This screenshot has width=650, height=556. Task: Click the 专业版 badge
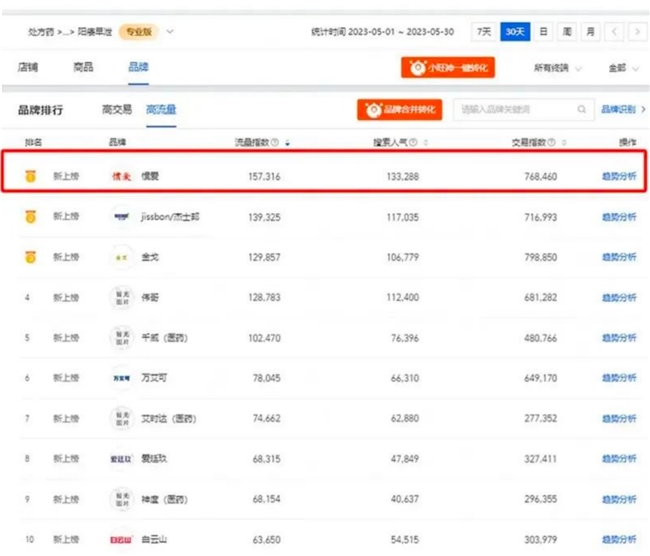tap(139, 32)
